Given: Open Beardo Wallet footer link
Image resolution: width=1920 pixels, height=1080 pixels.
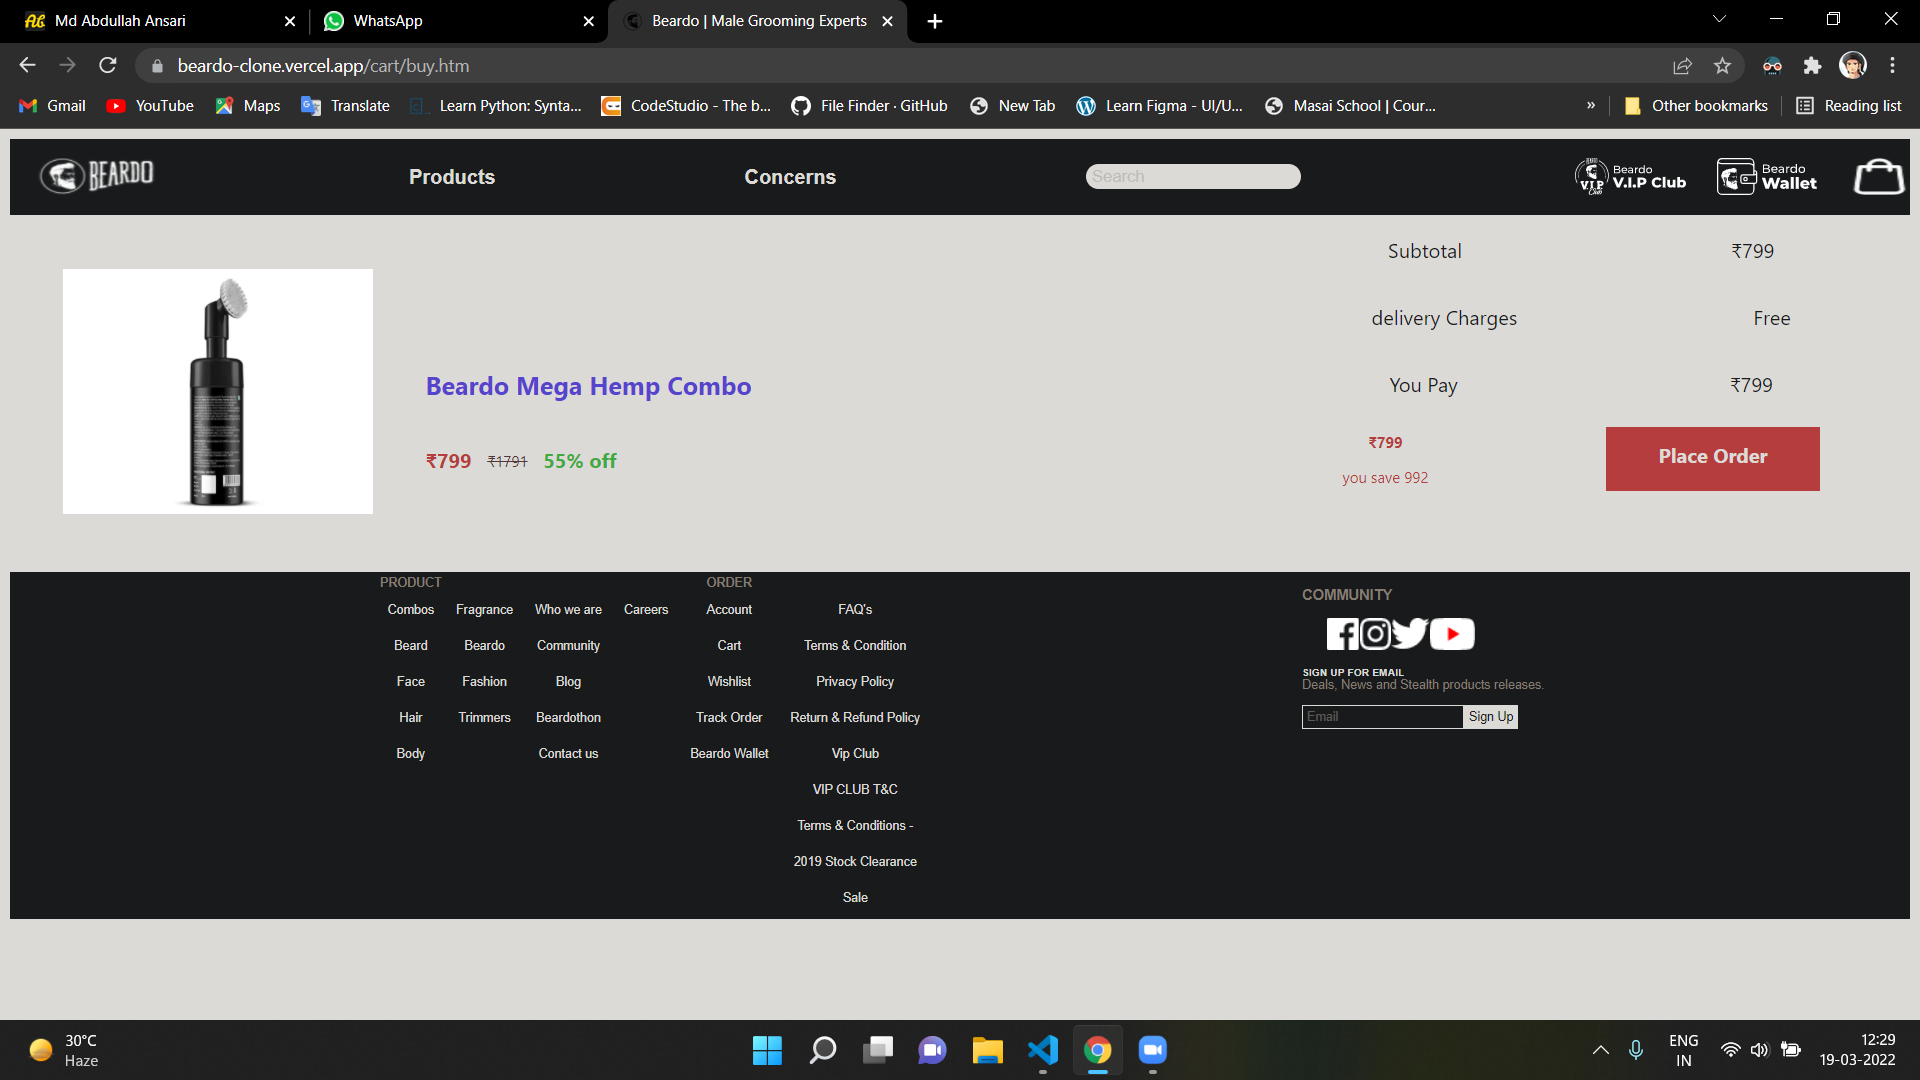Looking at the screenshot, I should 729,754.
